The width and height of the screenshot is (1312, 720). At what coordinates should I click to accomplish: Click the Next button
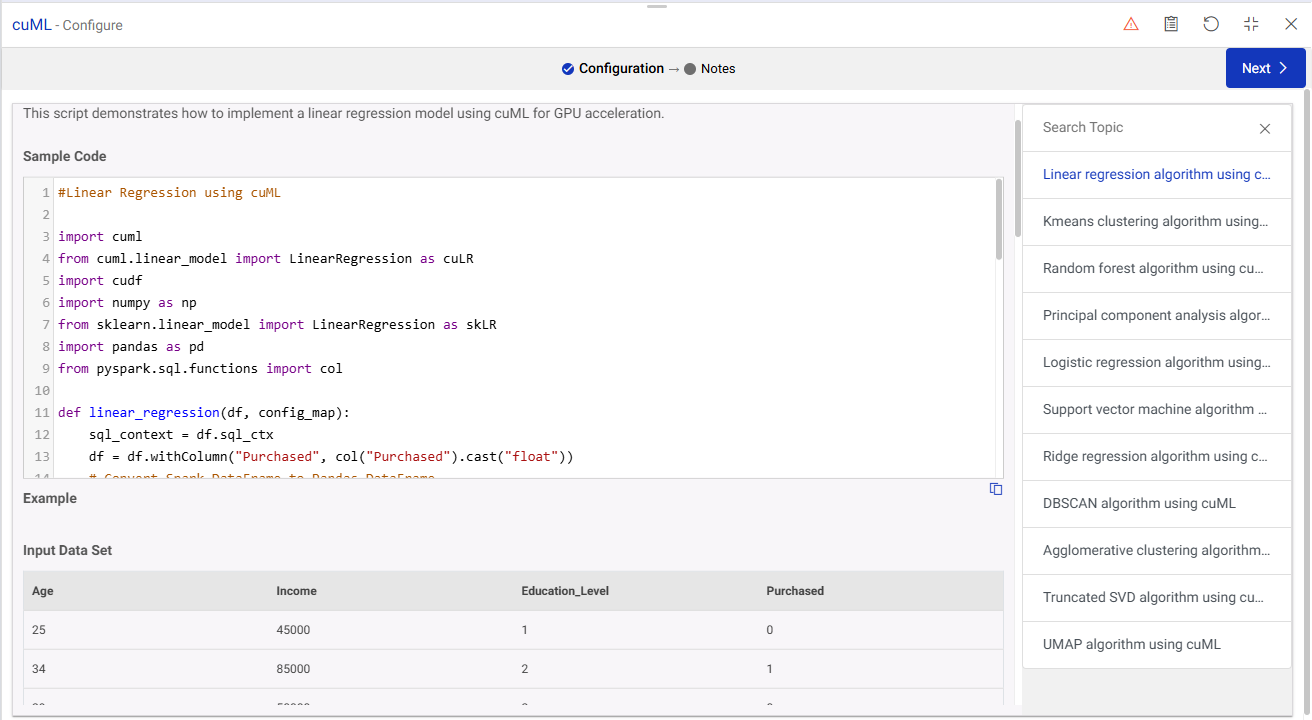pos(1265,67)
